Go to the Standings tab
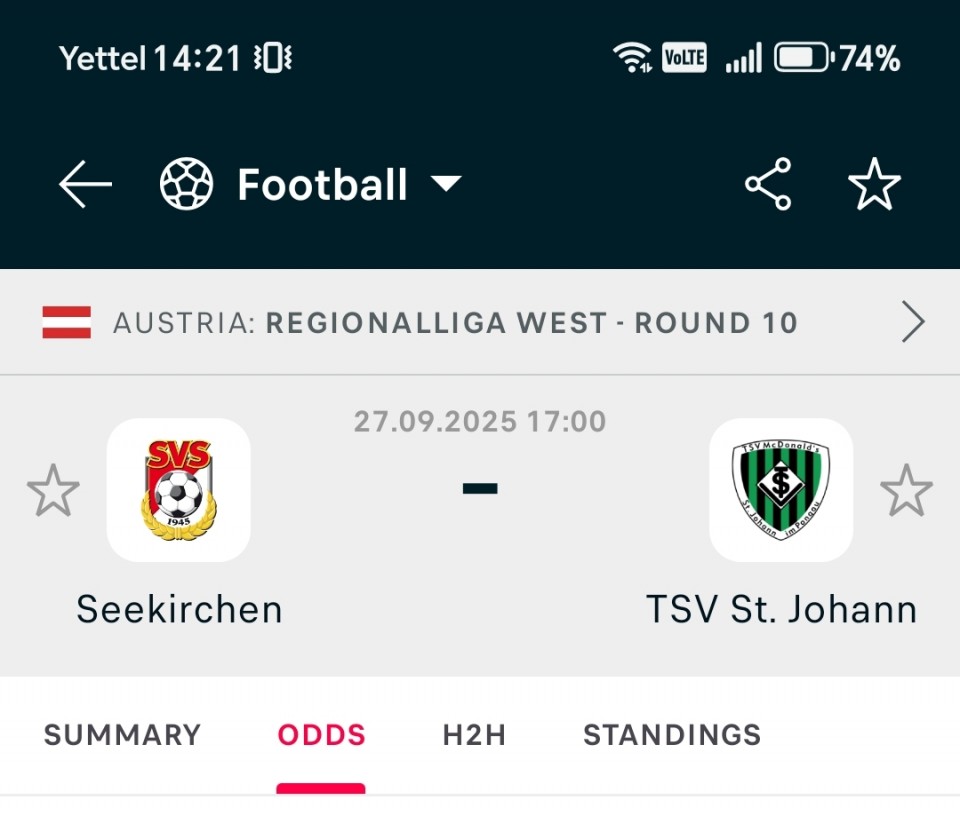The width and height of the screenshot is (960, 816). (x=672, y=735)
